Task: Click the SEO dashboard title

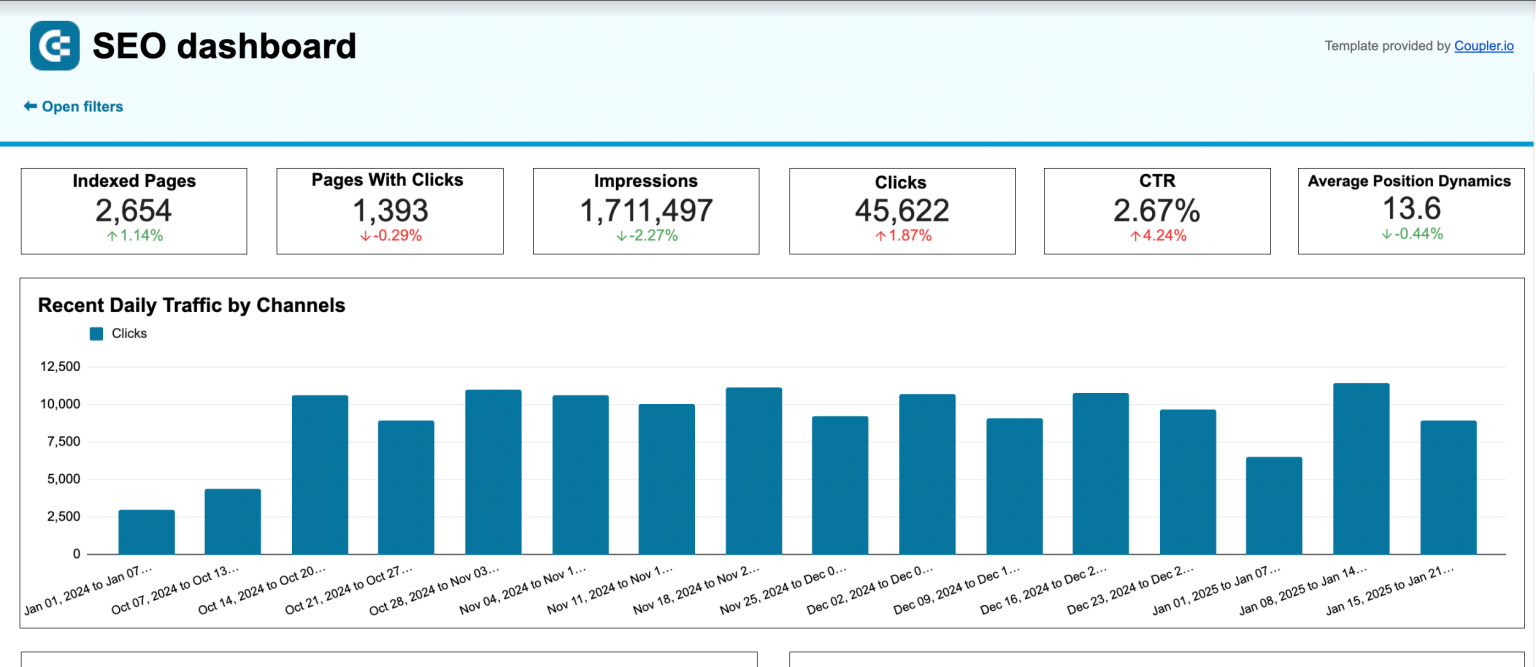Action: click(224, 45)
